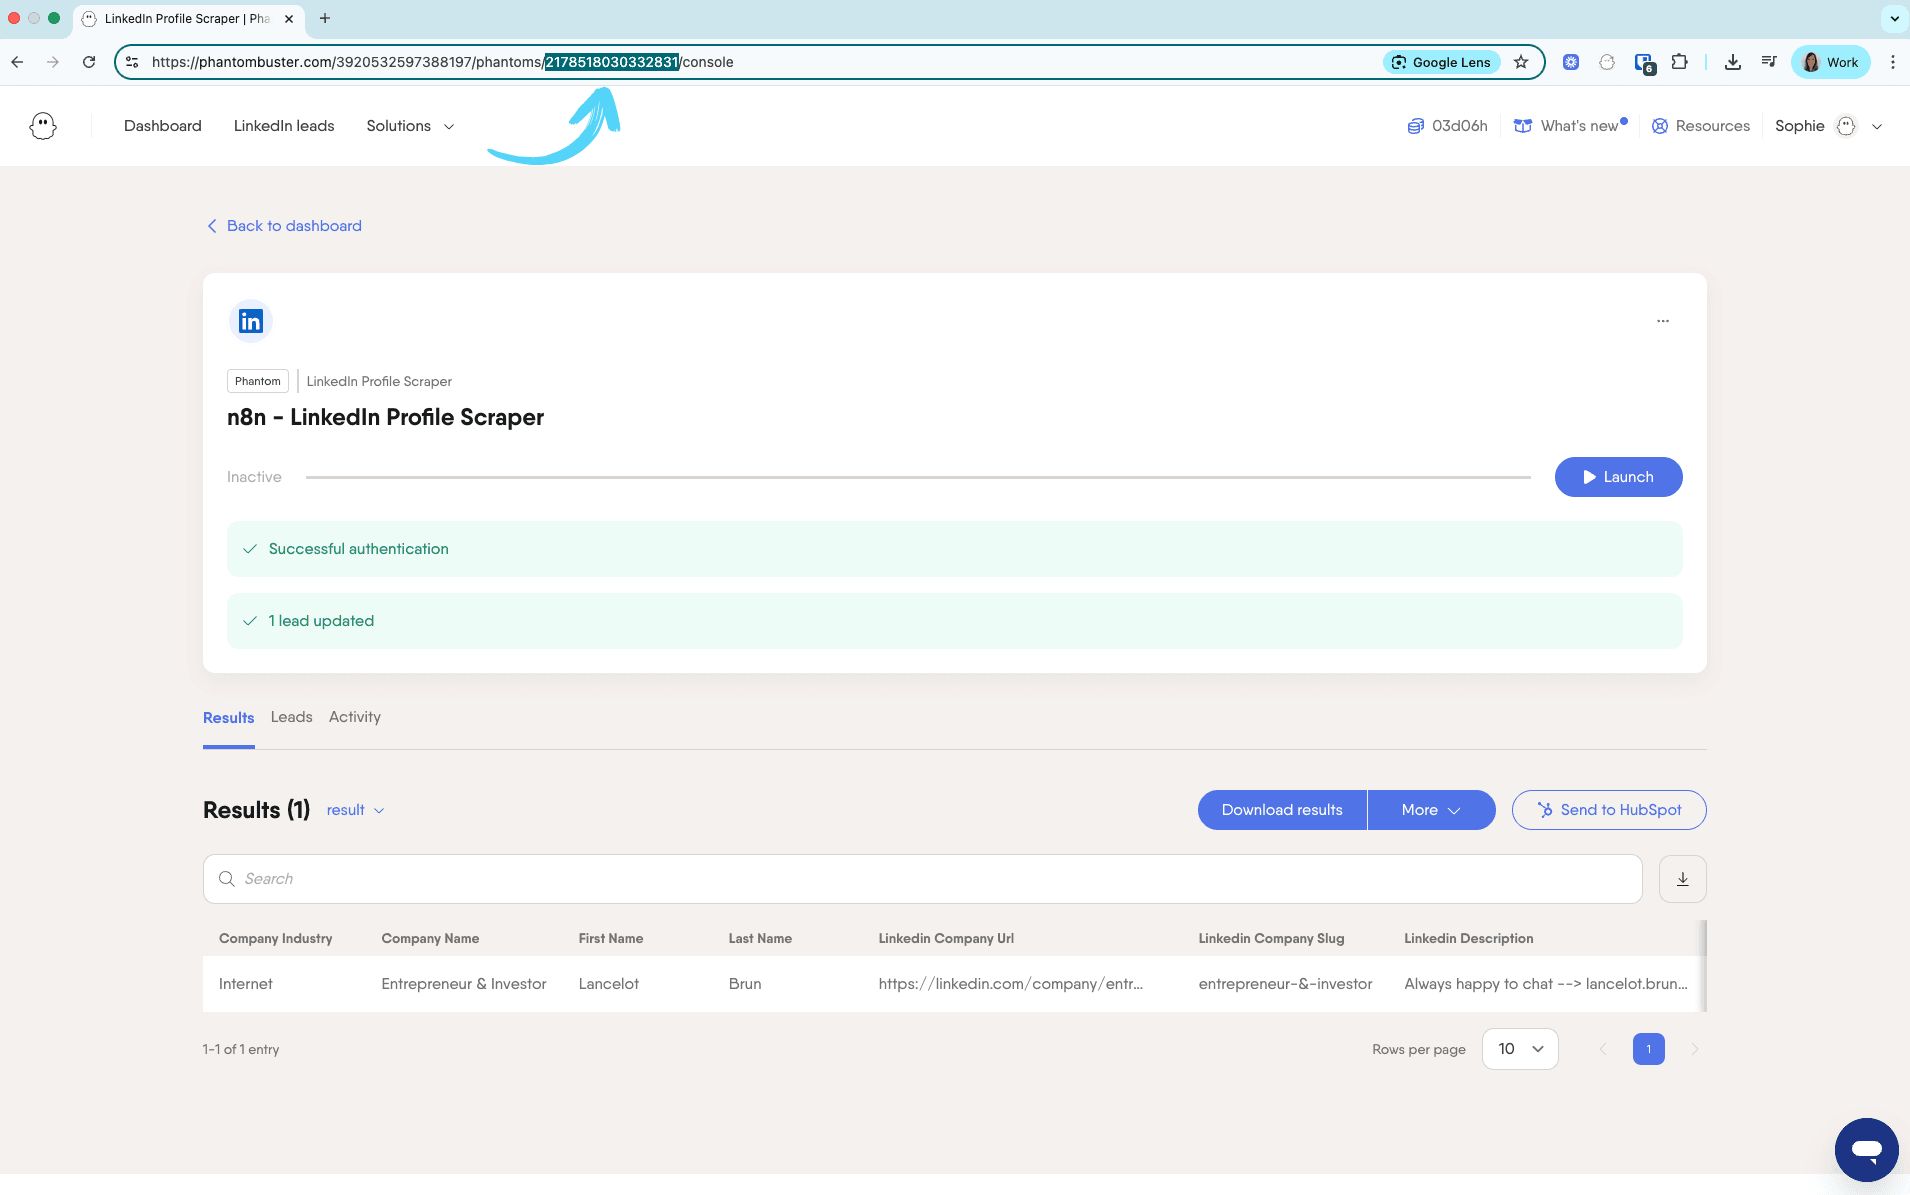Click the LinkedIn phantom logo icon
The width and height of the screenshot is (1910, 1195).
coord(251,321)
